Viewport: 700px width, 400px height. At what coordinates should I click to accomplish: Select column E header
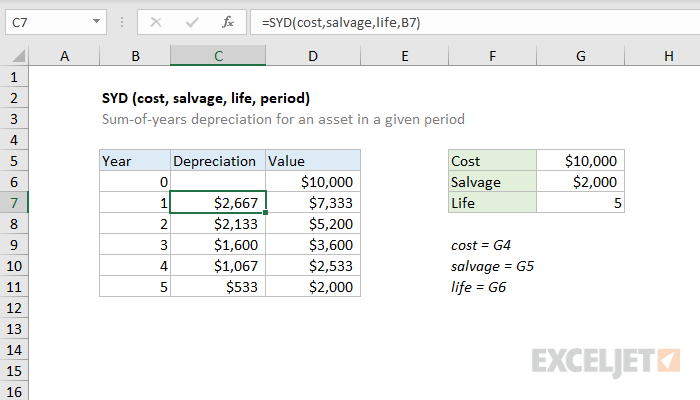click(x=404, y=56)
